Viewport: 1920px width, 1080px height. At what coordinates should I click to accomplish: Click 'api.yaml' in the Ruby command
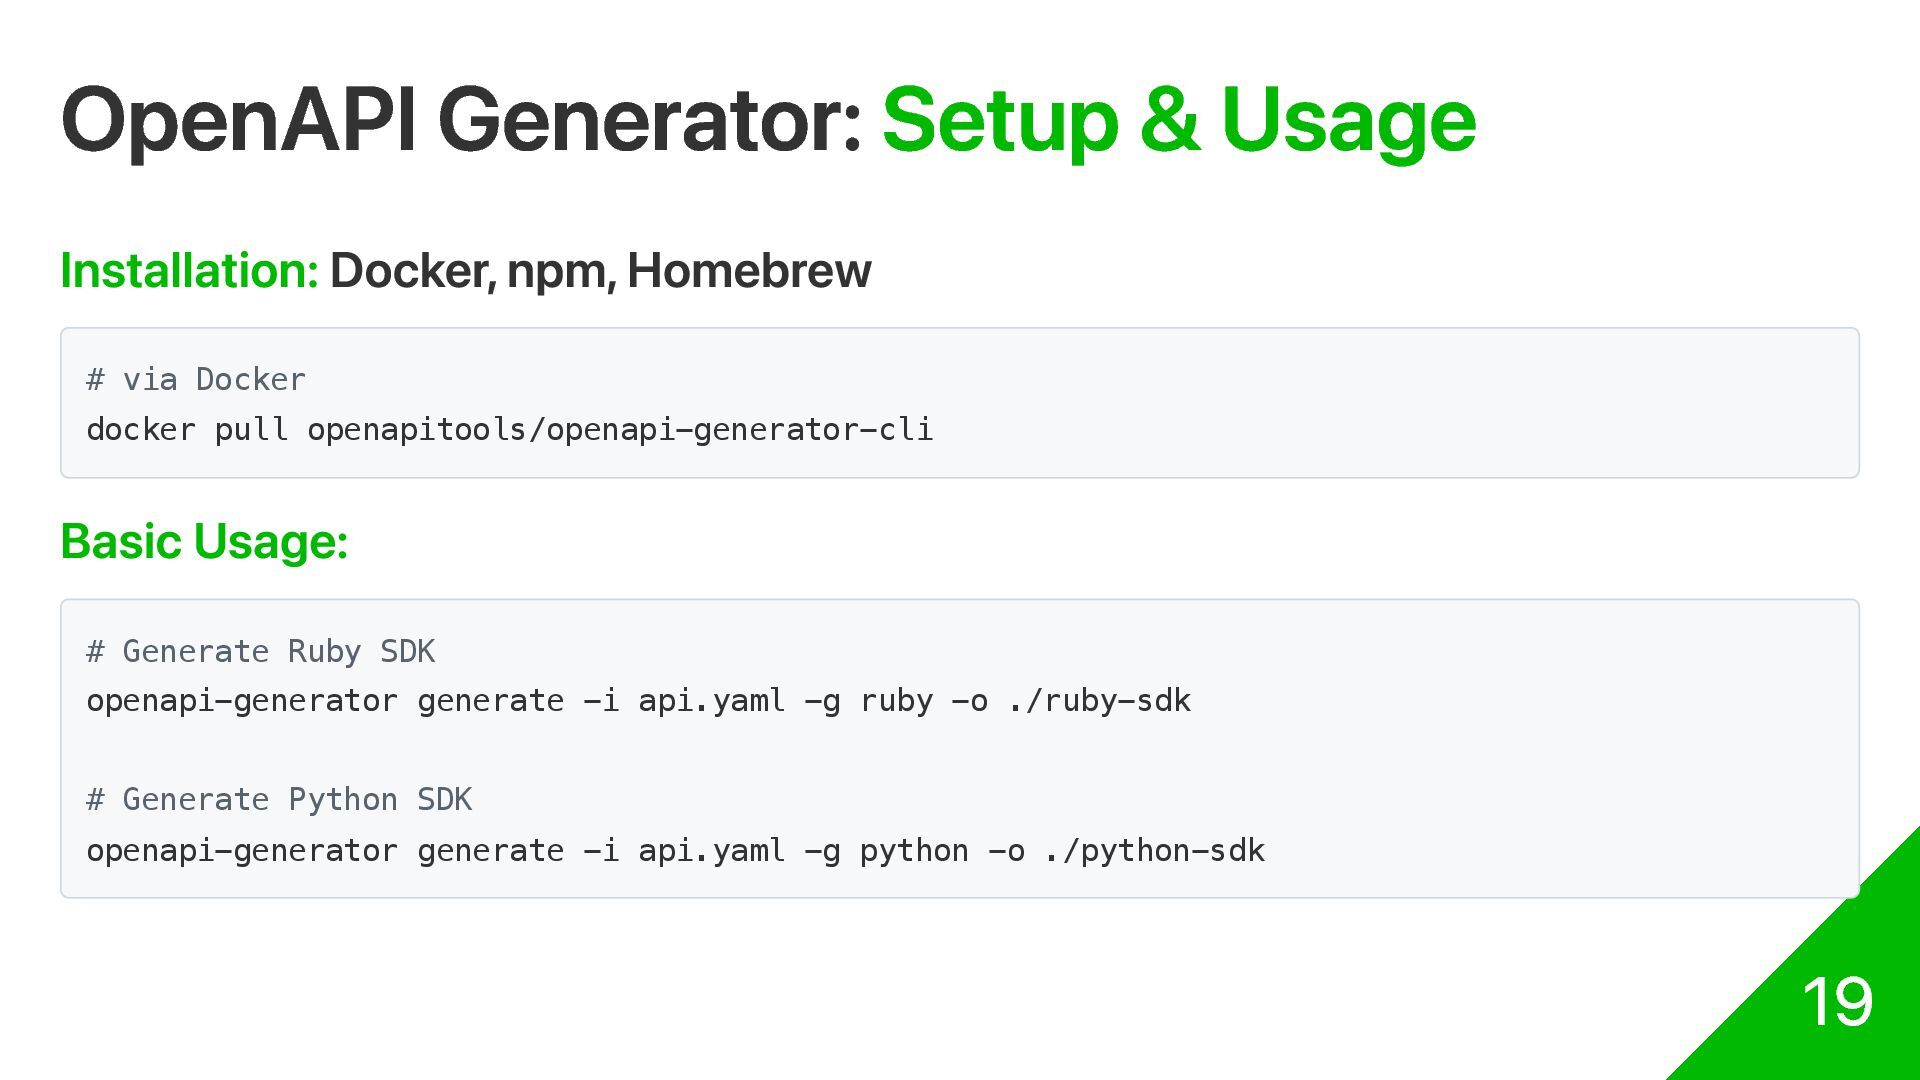pyautogui.click(x=712, y=701)
